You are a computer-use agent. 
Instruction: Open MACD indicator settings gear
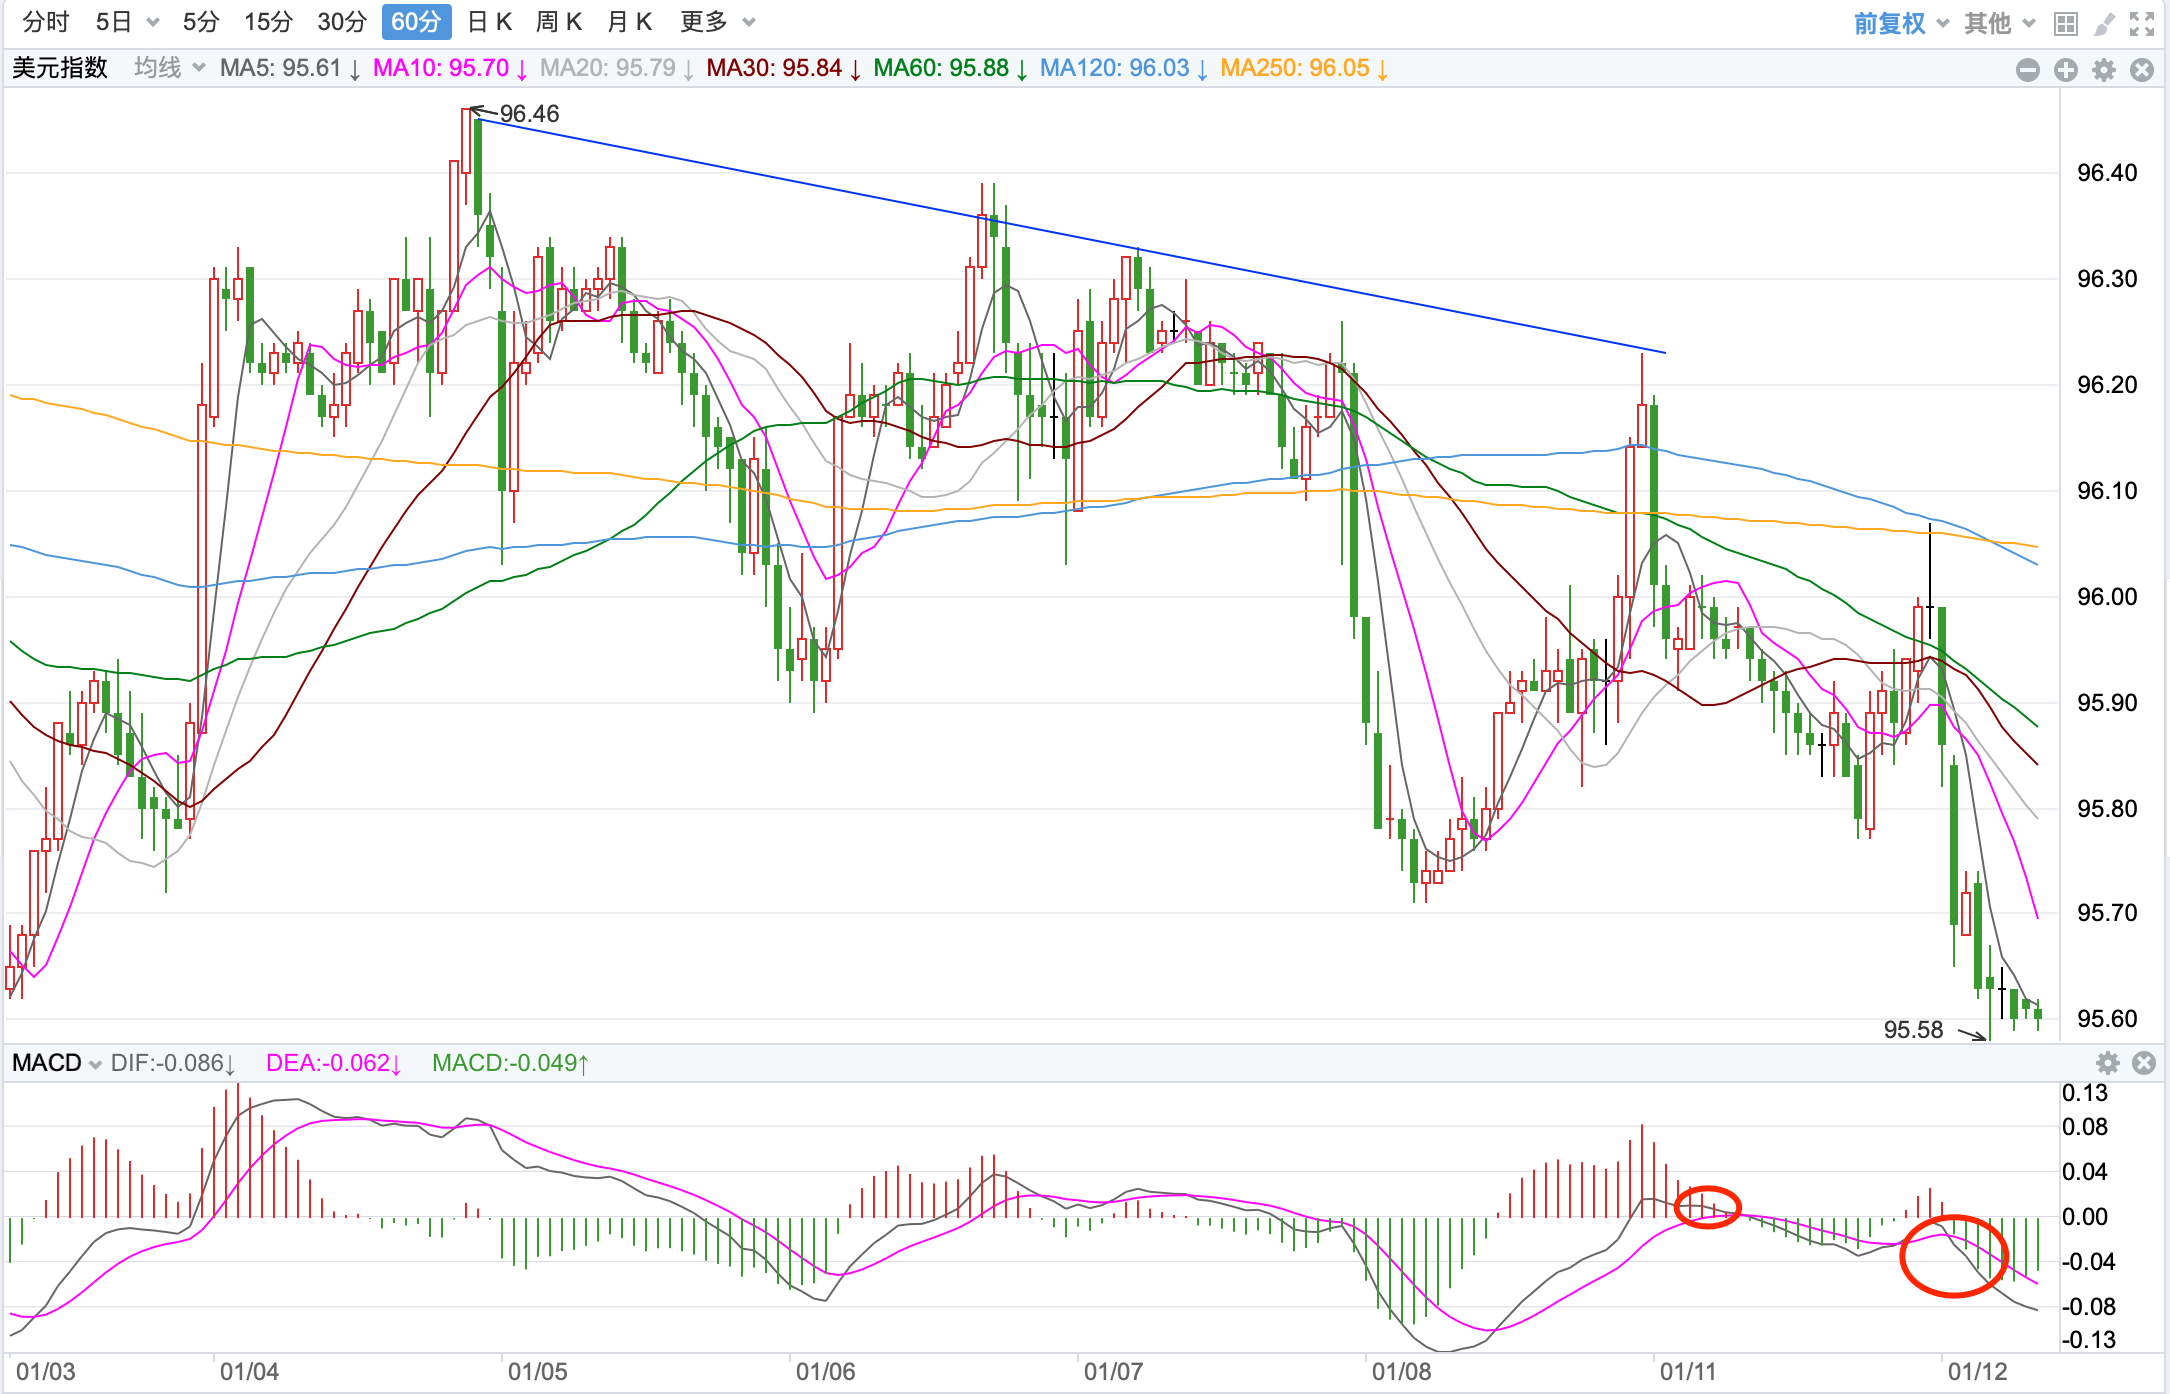2108,1062
